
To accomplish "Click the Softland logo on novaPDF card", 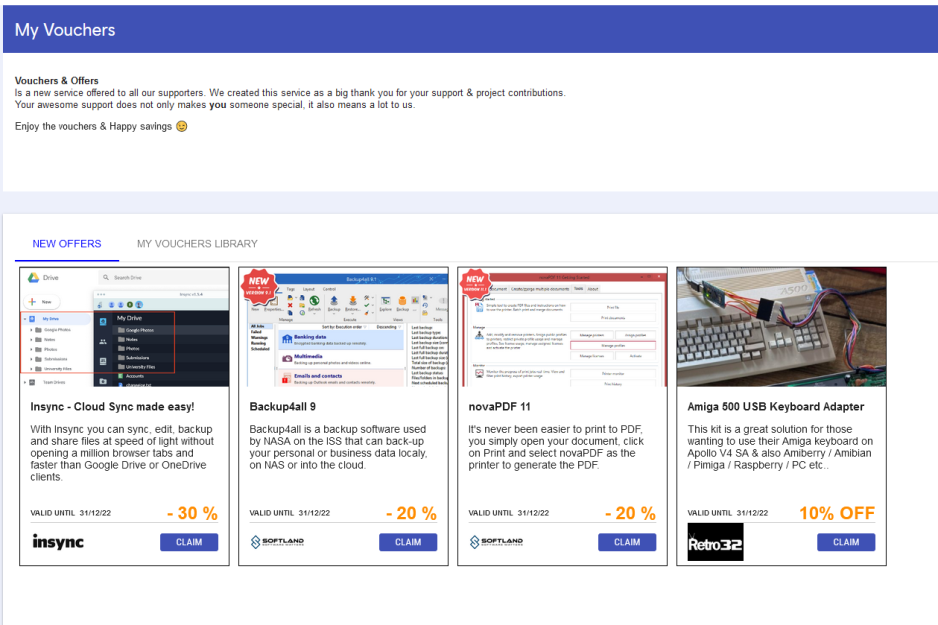I will [x=496, y=542].
